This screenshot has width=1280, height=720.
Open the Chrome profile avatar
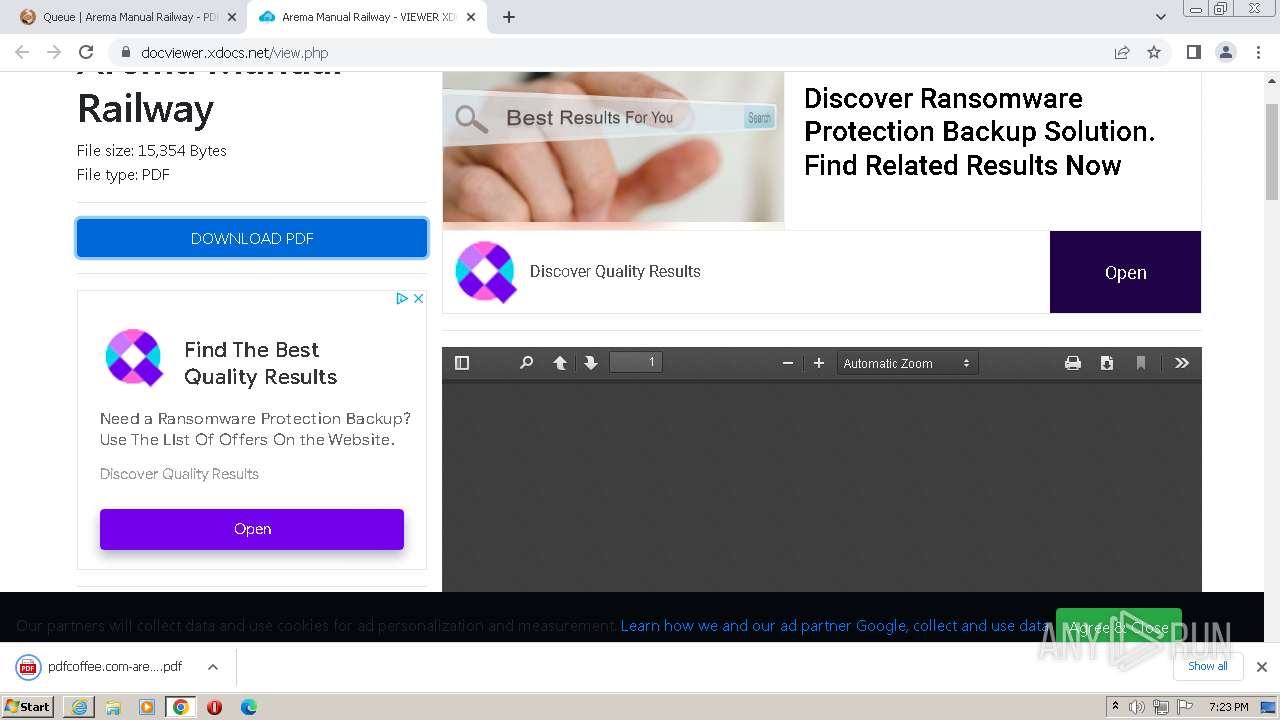pos(1225,52)
